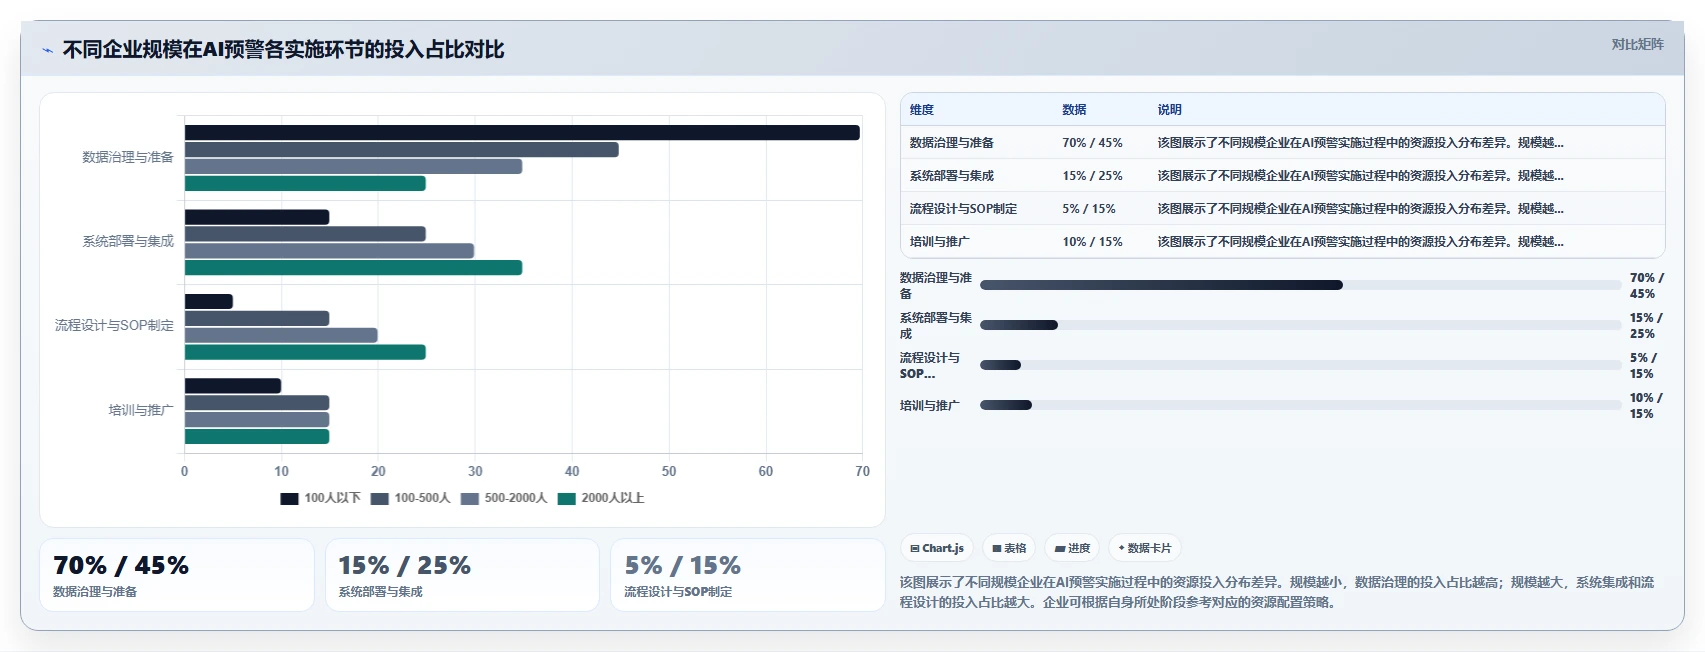
Task: Click the summary description paragraph
Action: [x=1277, y=592]
